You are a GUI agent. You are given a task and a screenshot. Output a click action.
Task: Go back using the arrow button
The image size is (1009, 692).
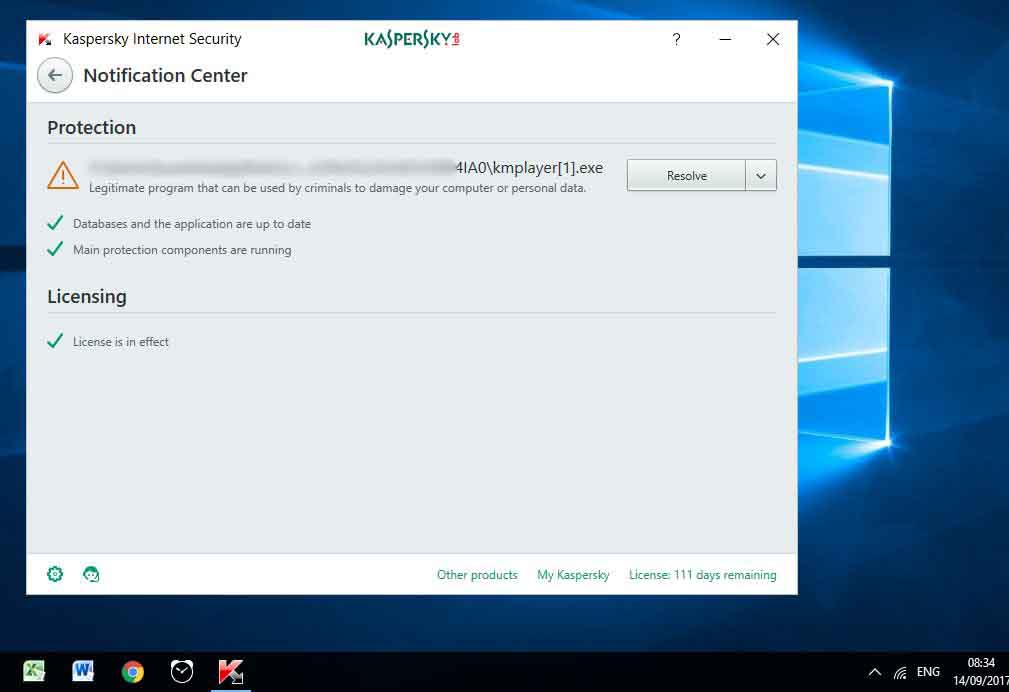55,75
